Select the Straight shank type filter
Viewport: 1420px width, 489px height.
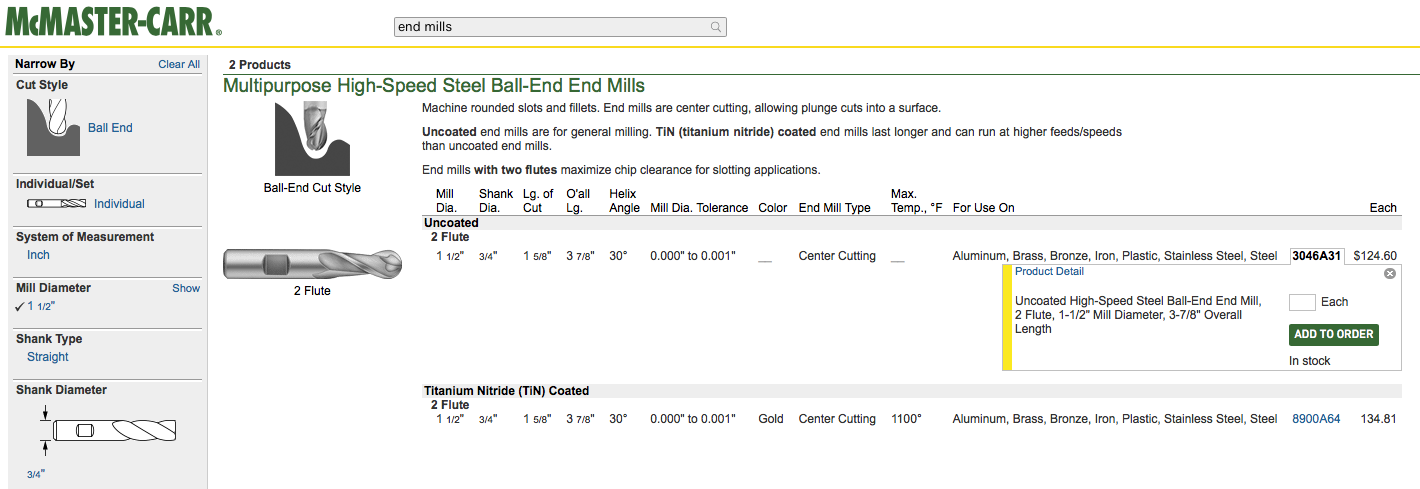click(x=48, y=357)
